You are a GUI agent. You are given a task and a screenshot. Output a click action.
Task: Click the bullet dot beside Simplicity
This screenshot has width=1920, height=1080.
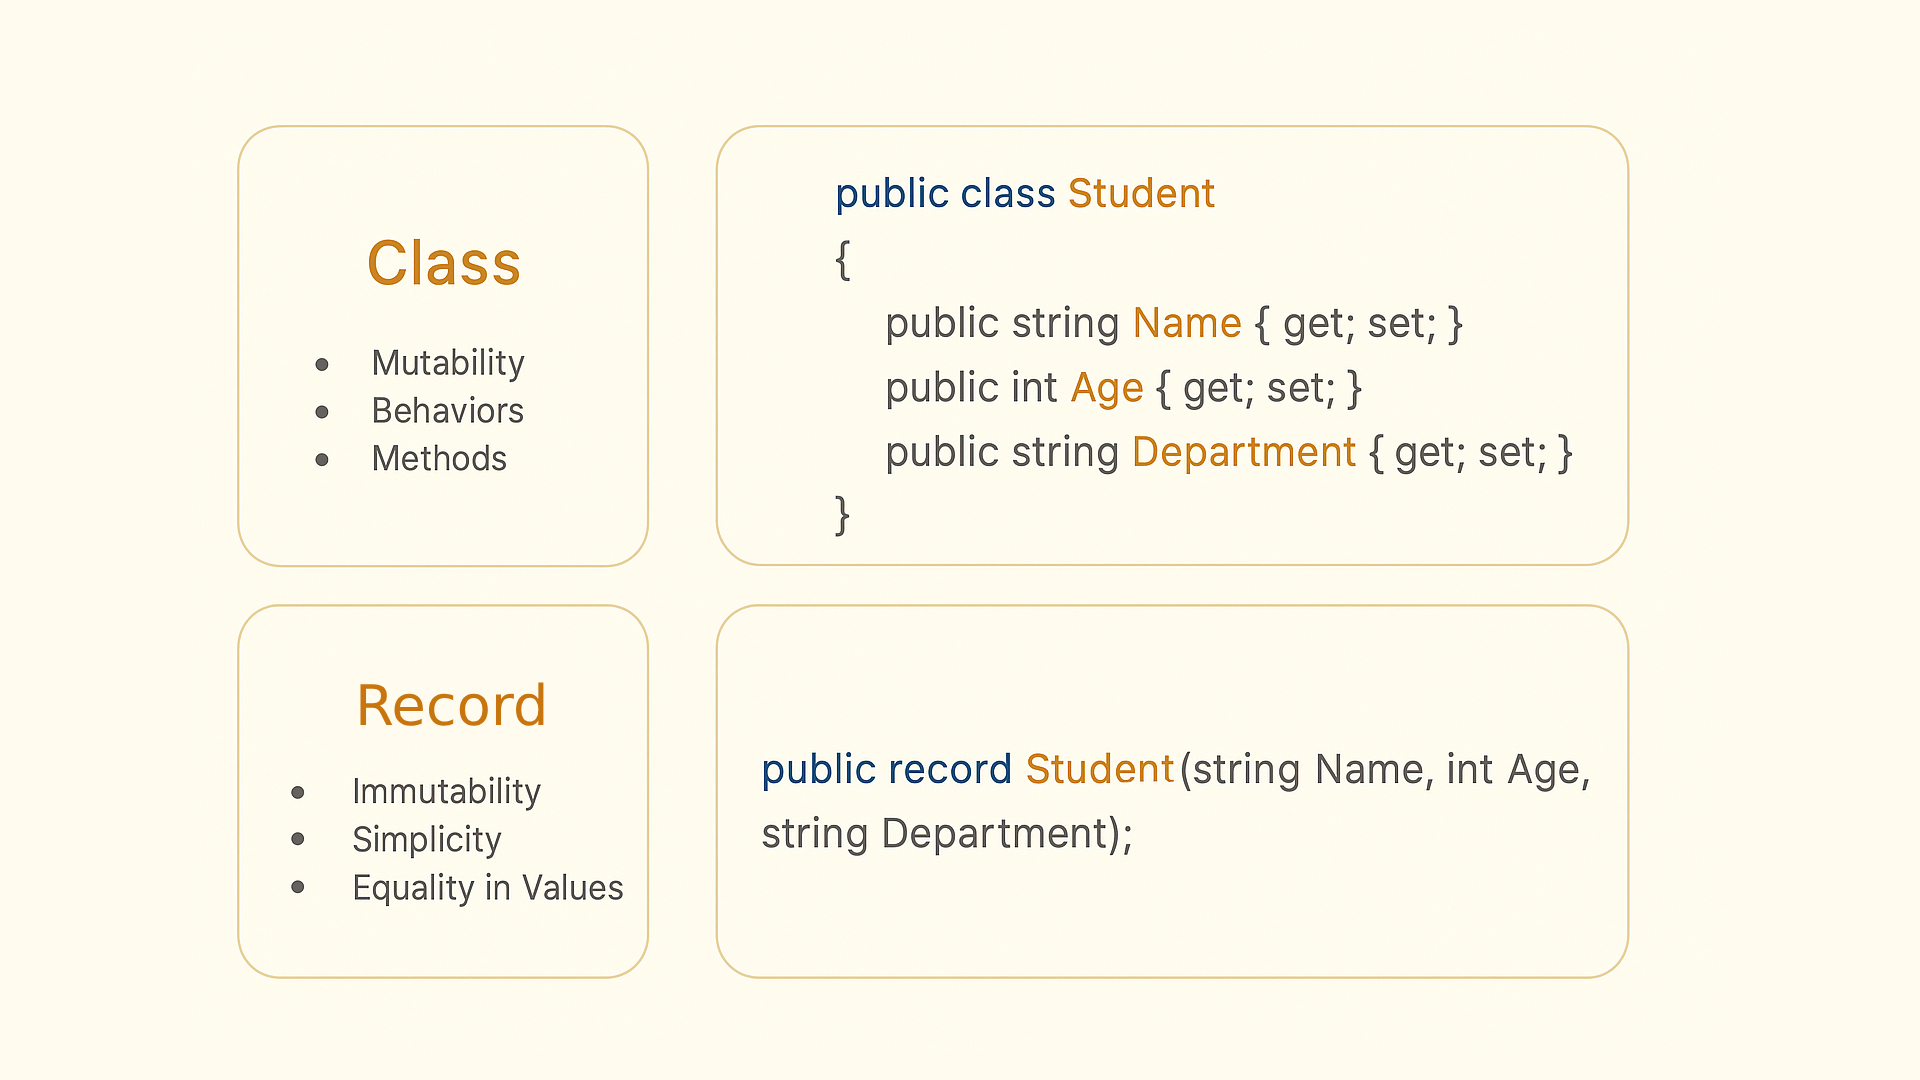pos(298,839)
